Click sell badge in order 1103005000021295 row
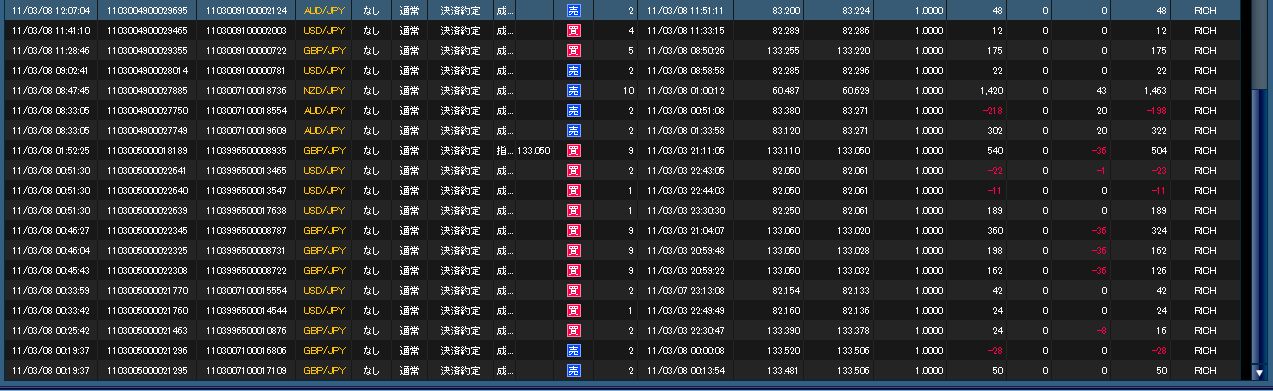Viewport: 1273px width, 391px height. [573, 370]
